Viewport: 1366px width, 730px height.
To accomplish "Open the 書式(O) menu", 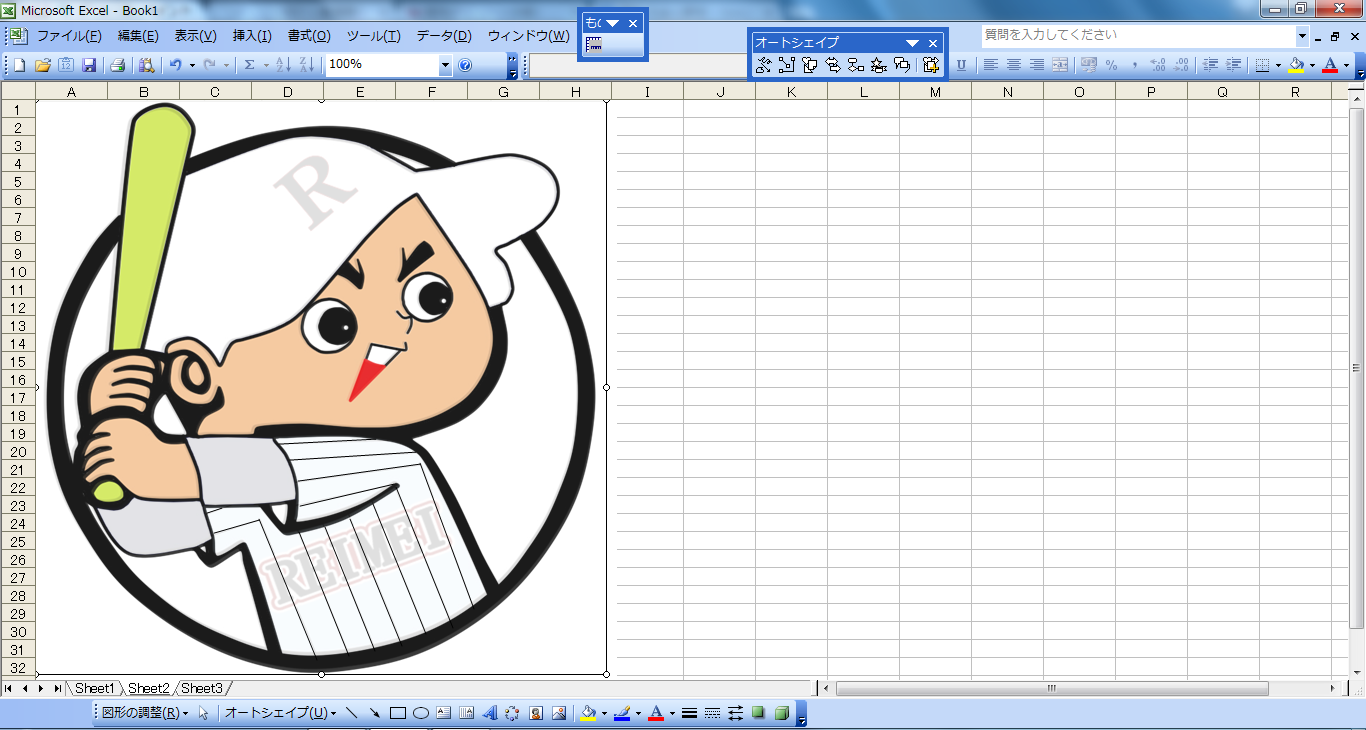I will pyautogui.click(x=309, y=36).
